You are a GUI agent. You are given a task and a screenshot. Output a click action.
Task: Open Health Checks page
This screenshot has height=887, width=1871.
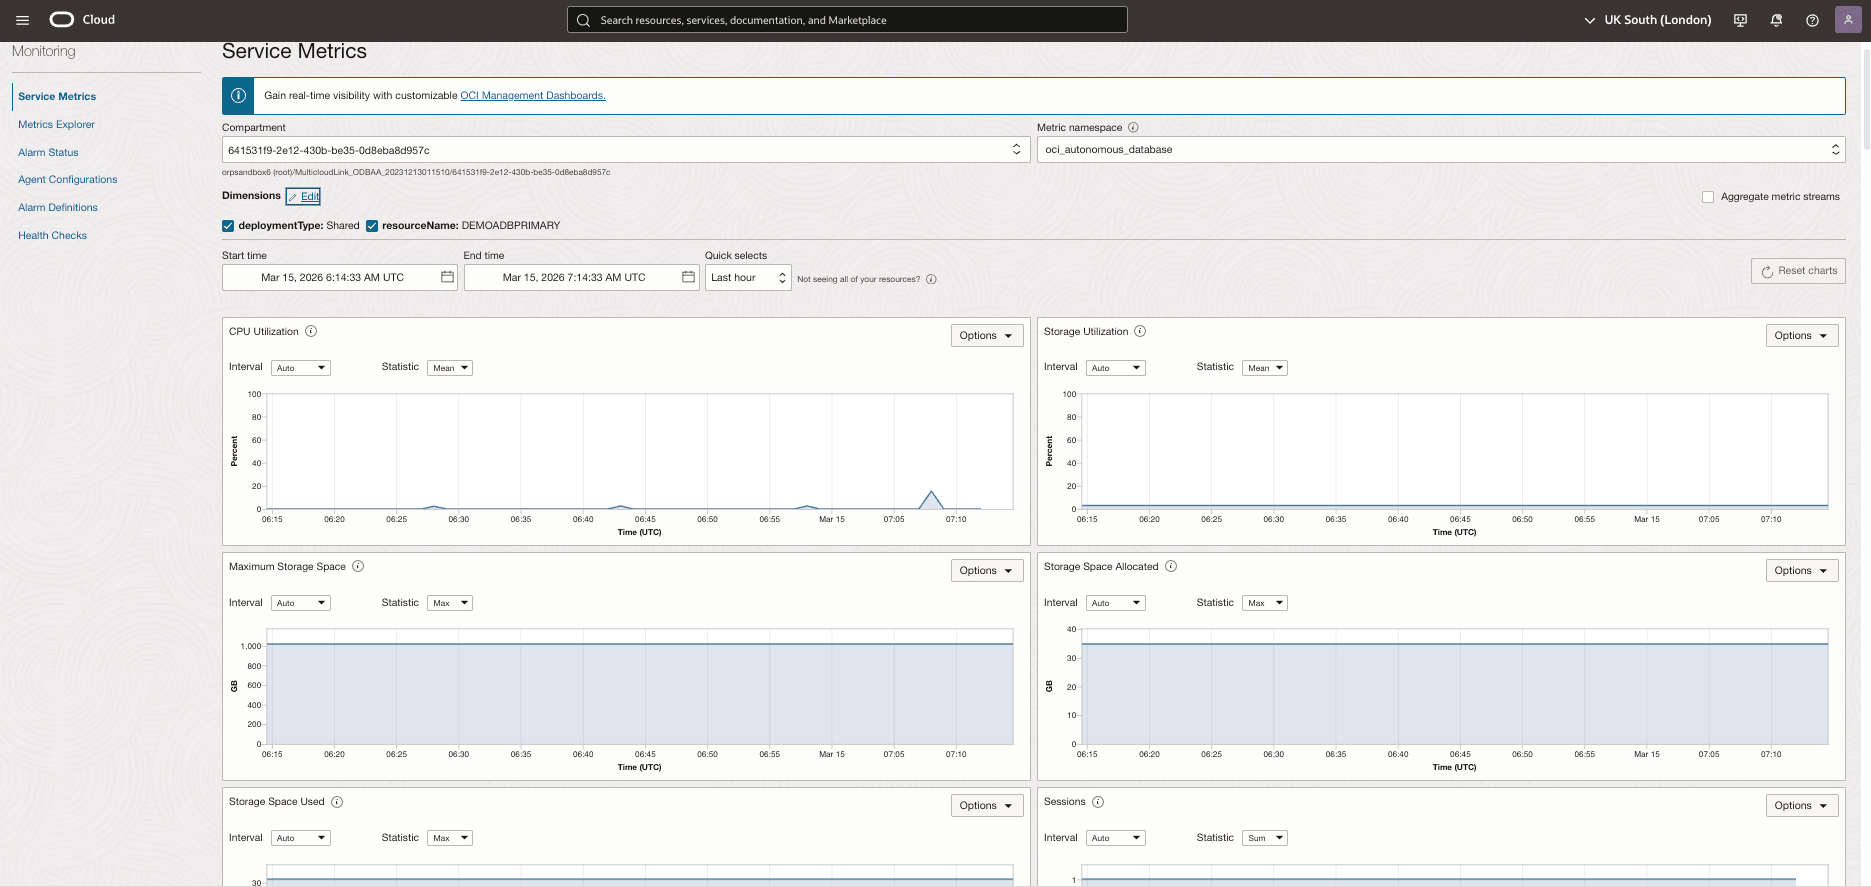[52, 236]
